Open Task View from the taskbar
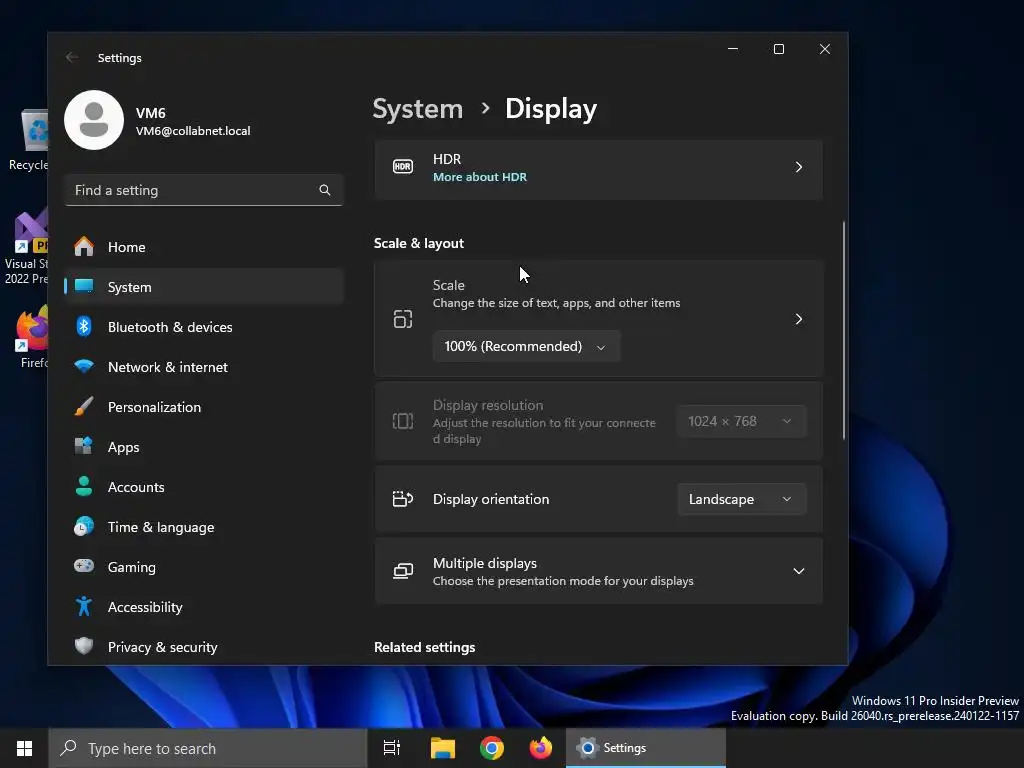This screenshot has height=768, width=1024. 392,748
